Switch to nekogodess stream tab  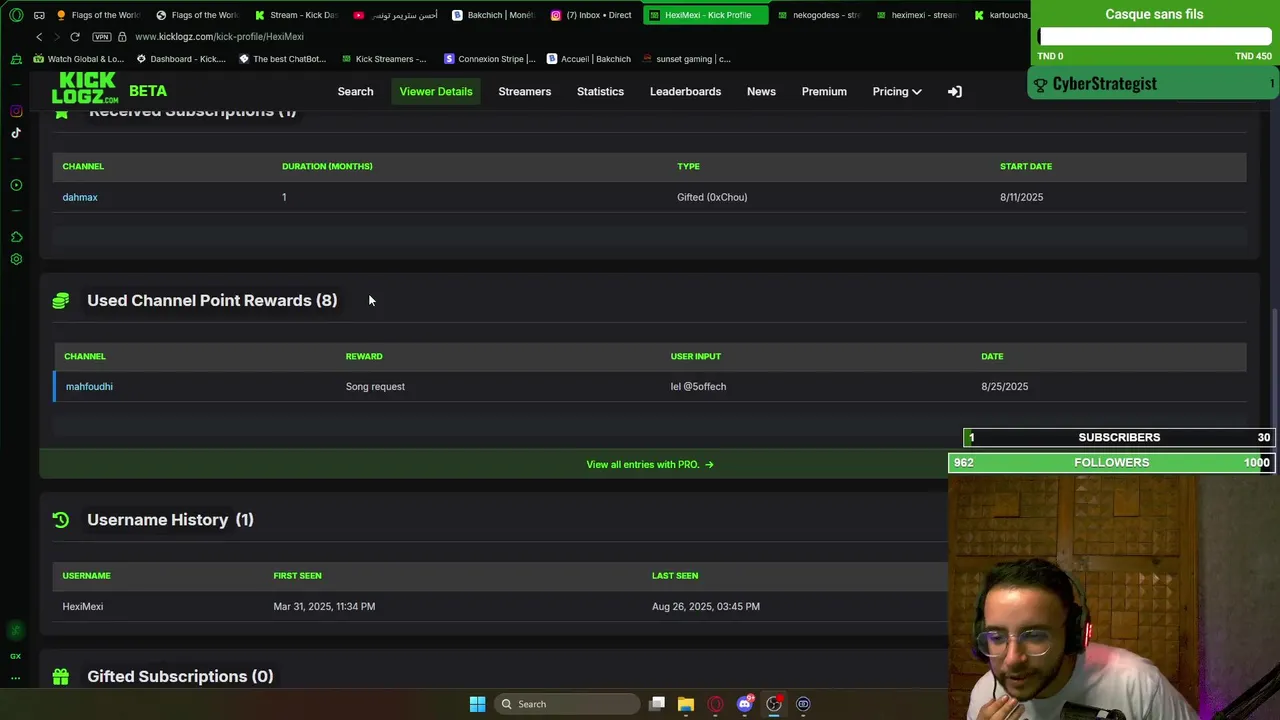coord(818,15)
